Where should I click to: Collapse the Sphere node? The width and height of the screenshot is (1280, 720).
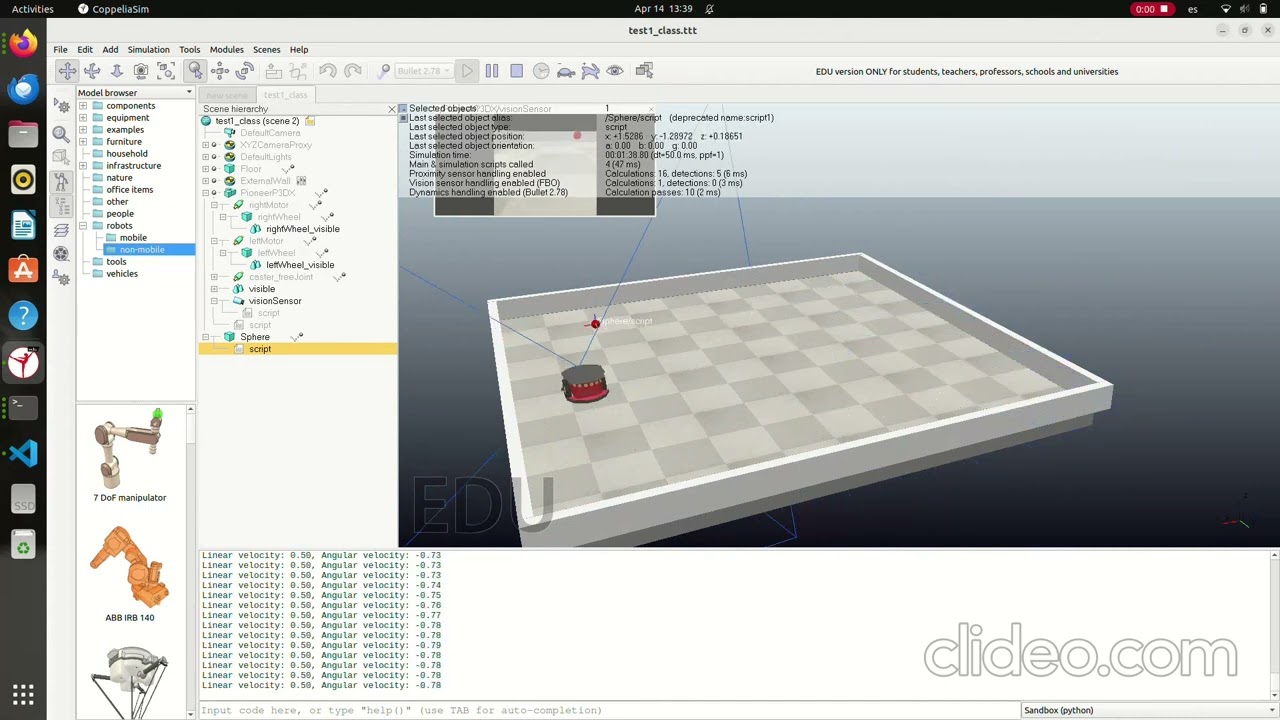point(206,337)
